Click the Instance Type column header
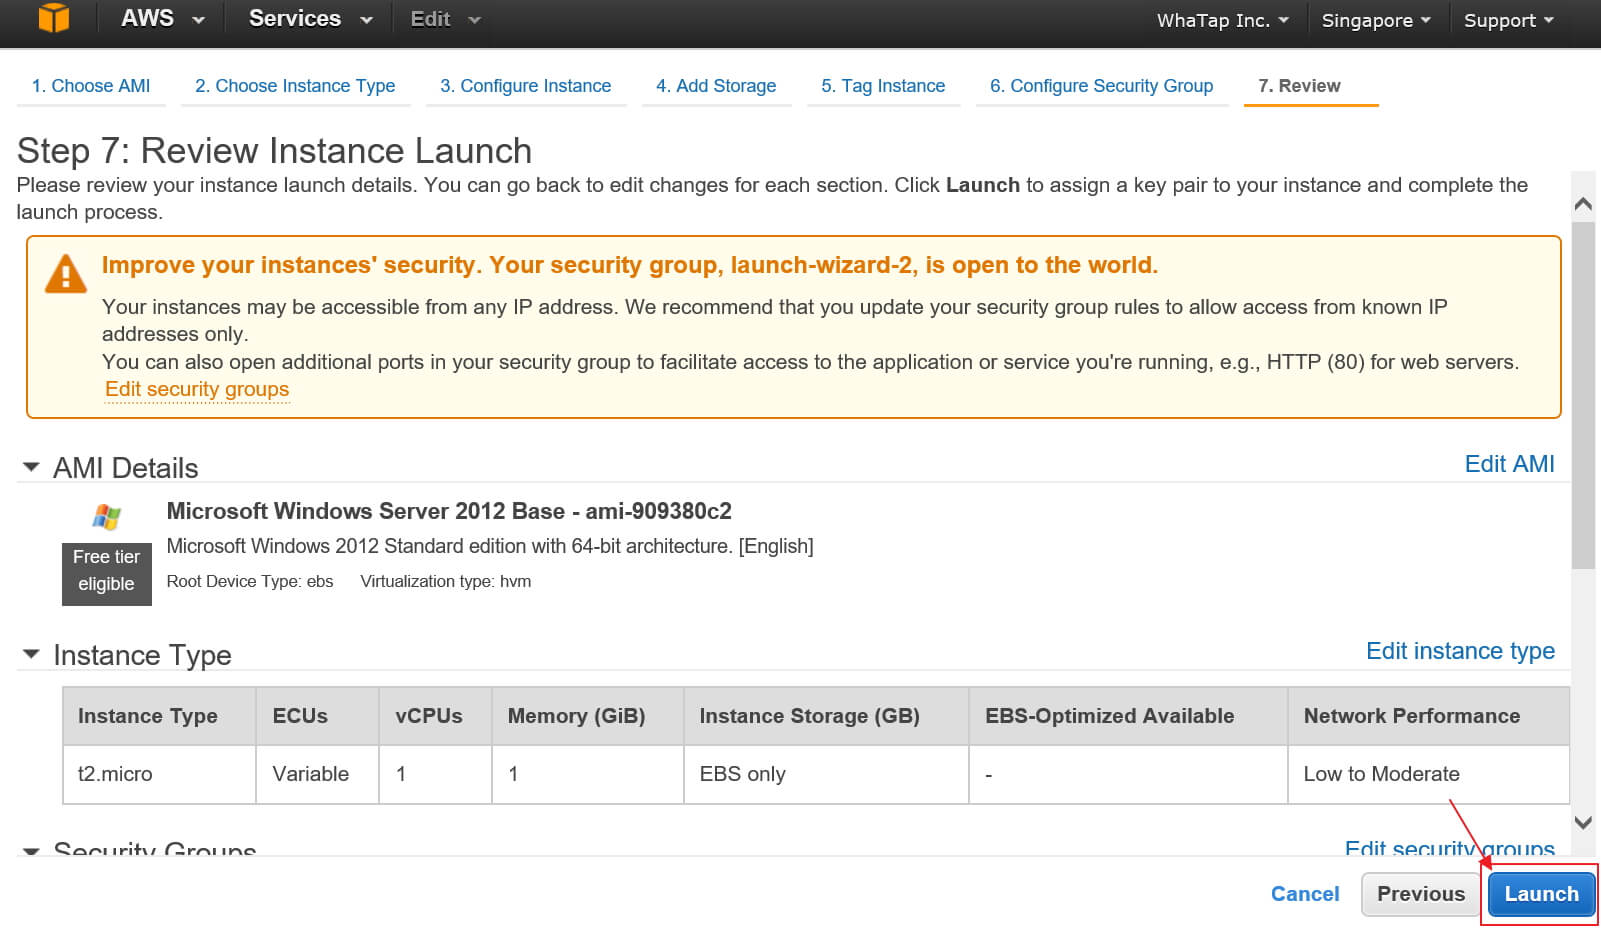1601x930 pixels. pyautogui.click(x=159, y=716)
